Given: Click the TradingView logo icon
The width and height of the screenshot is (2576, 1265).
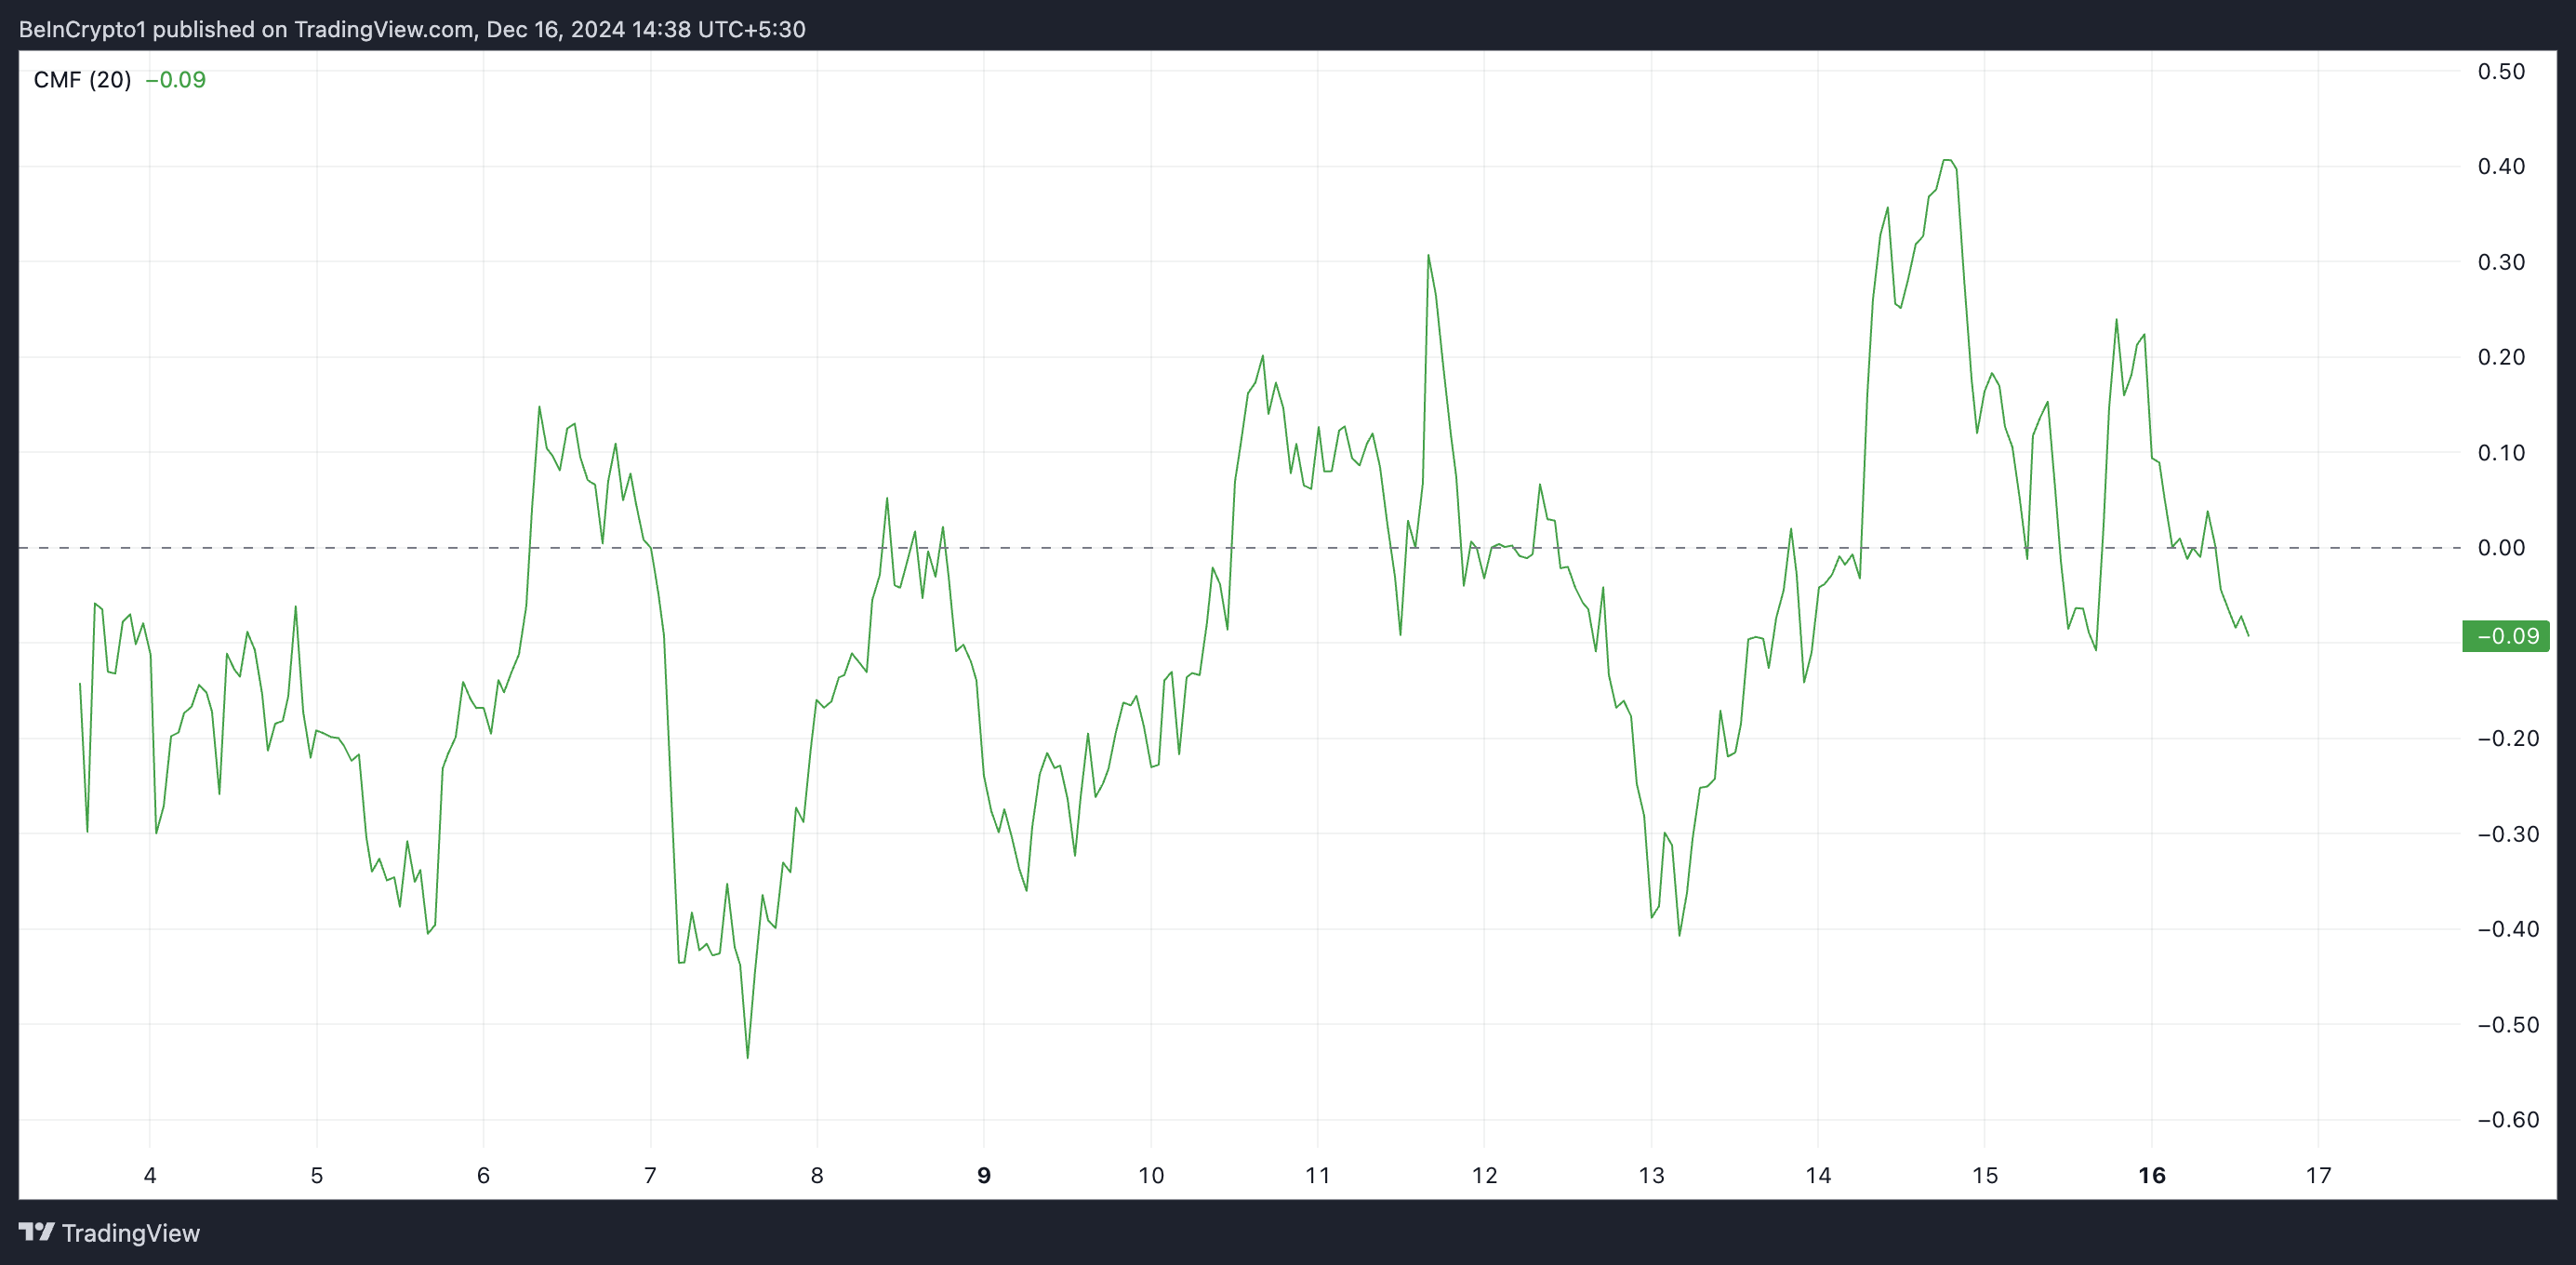Looking at the screenshot, I should [x=36, y=1231].
